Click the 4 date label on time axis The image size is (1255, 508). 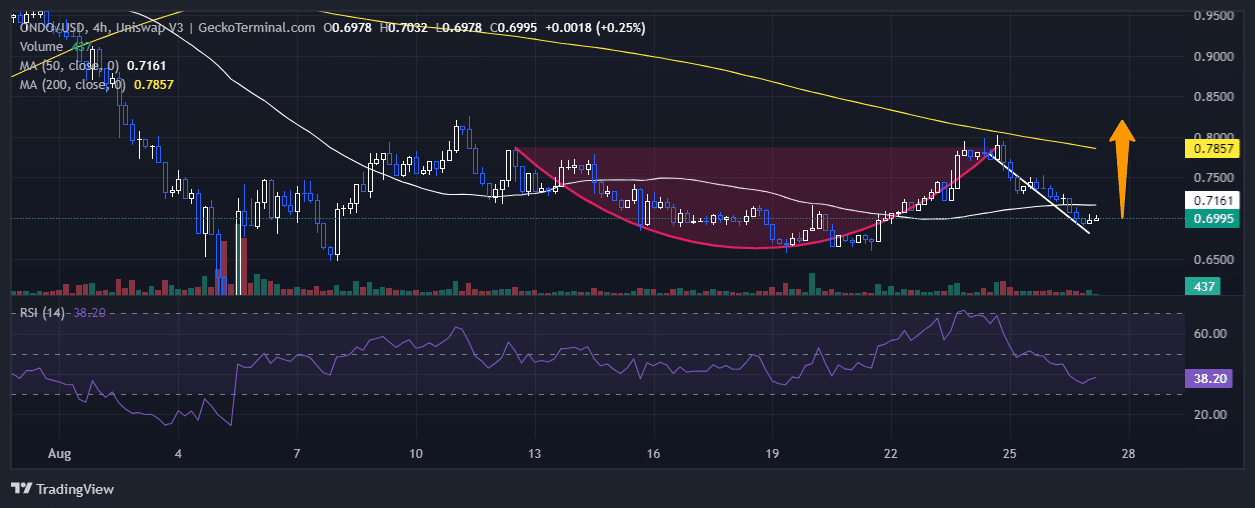[x=179, y=453]
